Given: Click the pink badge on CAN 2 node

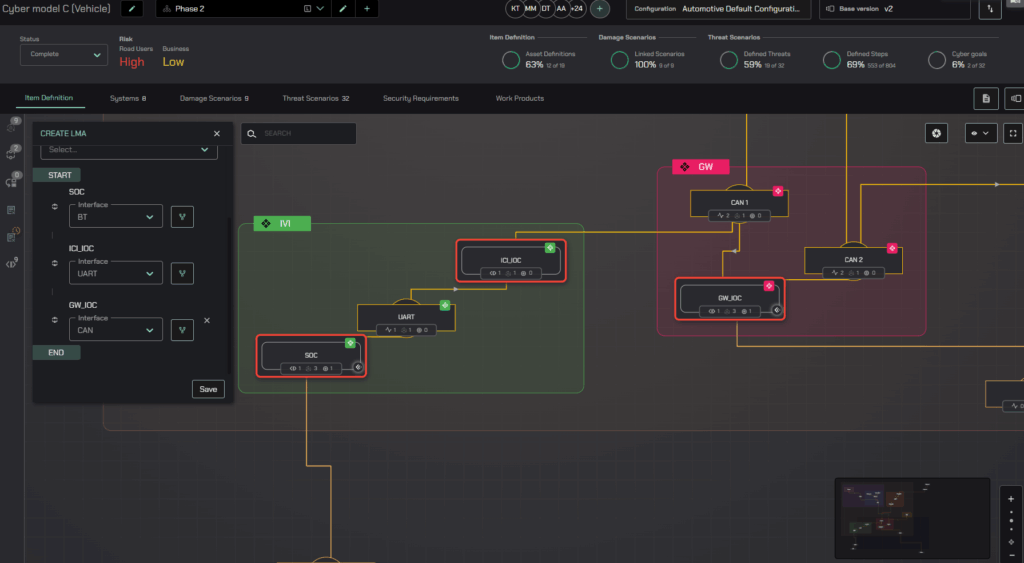Looking at the screenshot, I should [x=892, y=248].
